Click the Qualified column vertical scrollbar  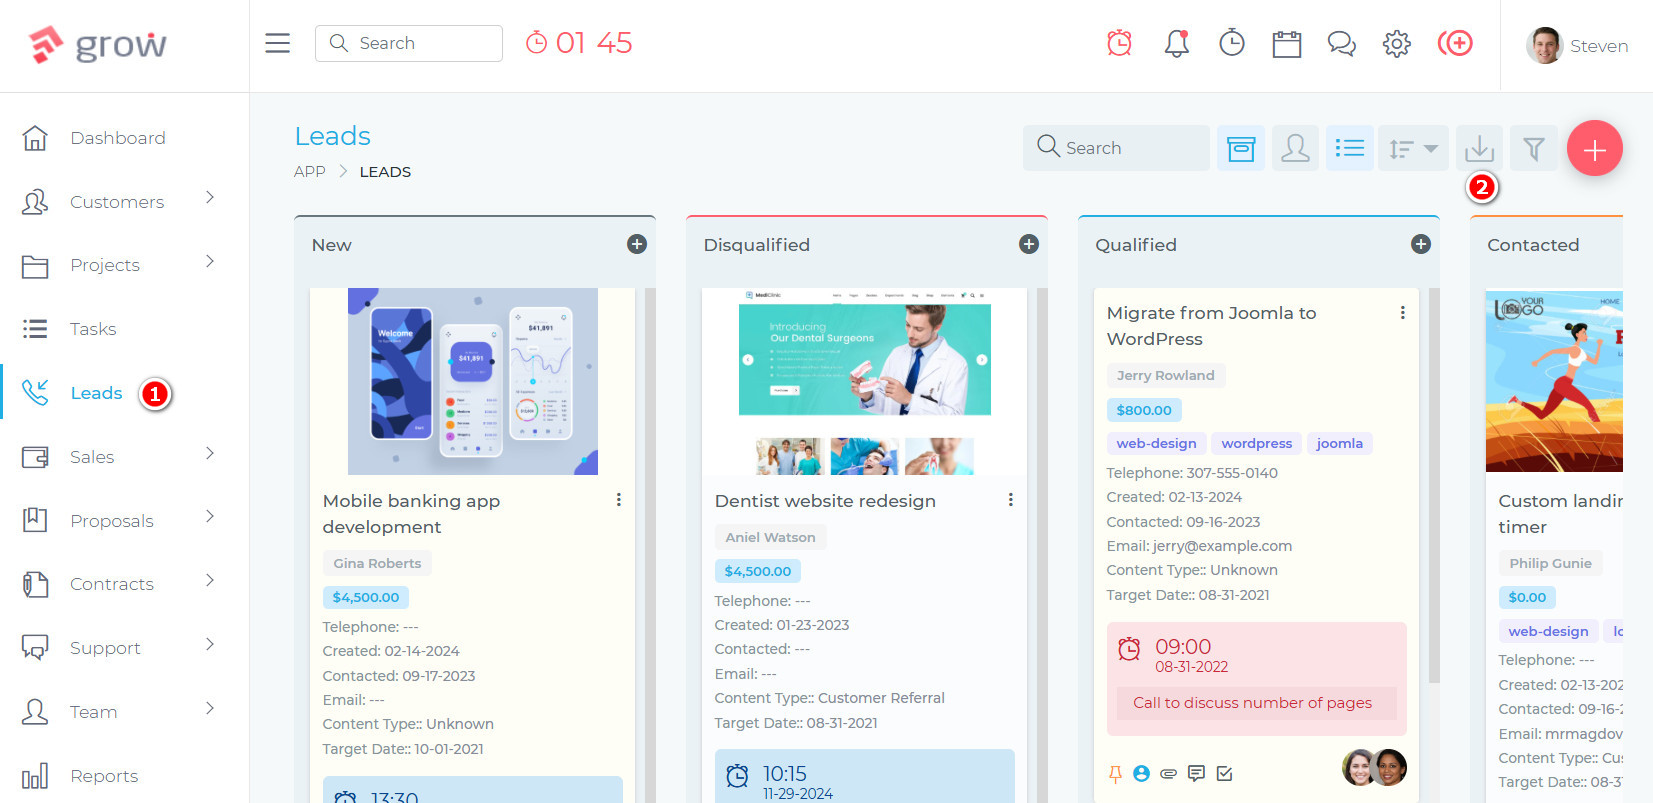(x=1434, y=485)
